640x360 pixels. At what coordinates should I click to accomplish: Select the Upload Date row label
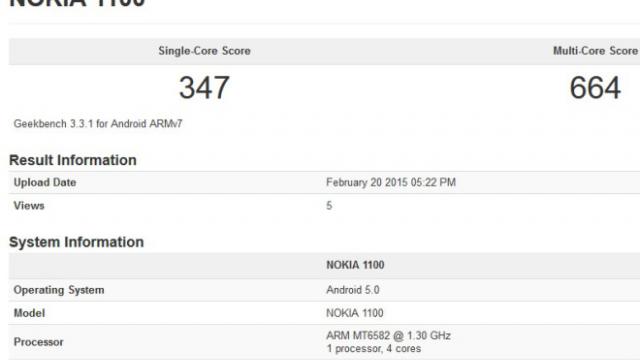point(45,182)
